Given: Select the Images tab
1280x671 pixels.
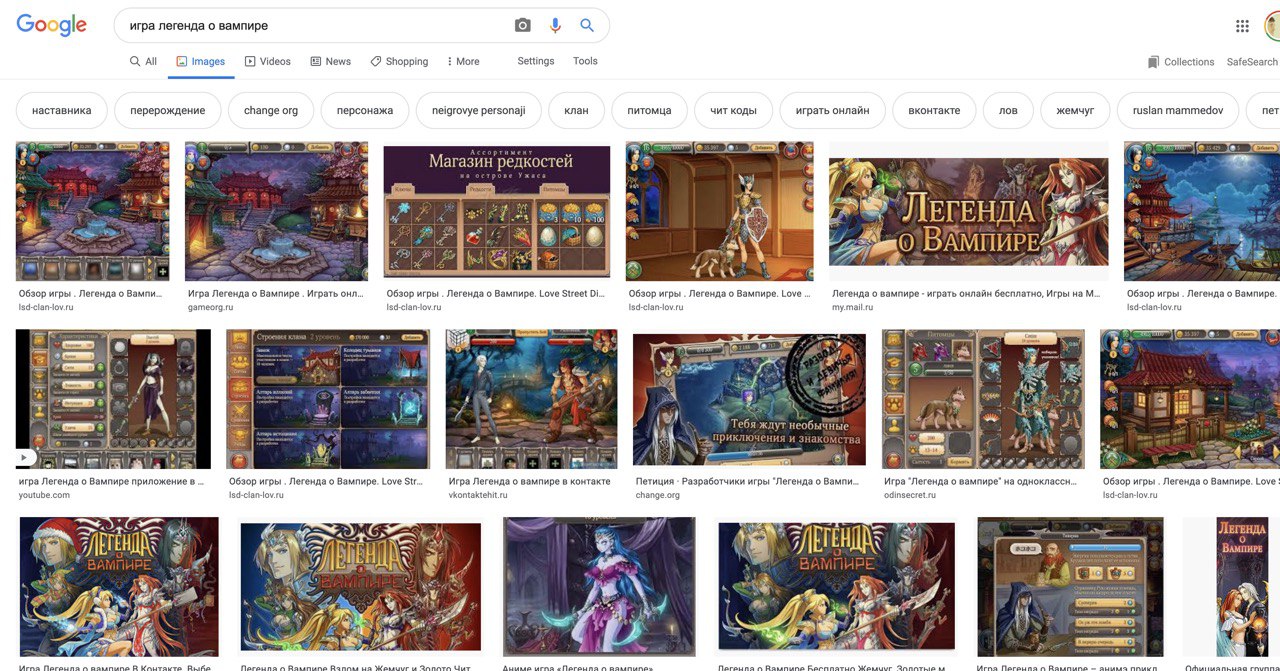Looking at the screenshot, I should click(x=200, y=61).
